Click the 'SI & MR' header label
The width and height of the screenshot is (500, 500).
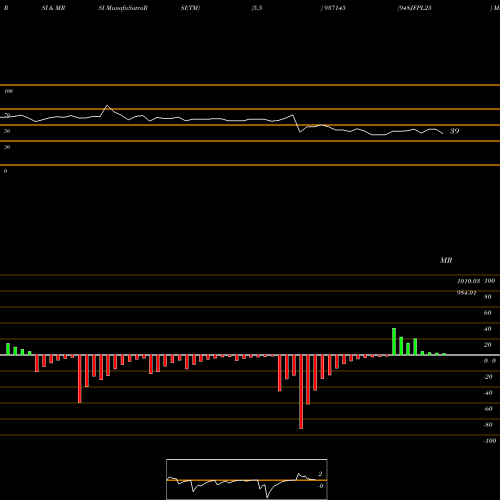53,8
